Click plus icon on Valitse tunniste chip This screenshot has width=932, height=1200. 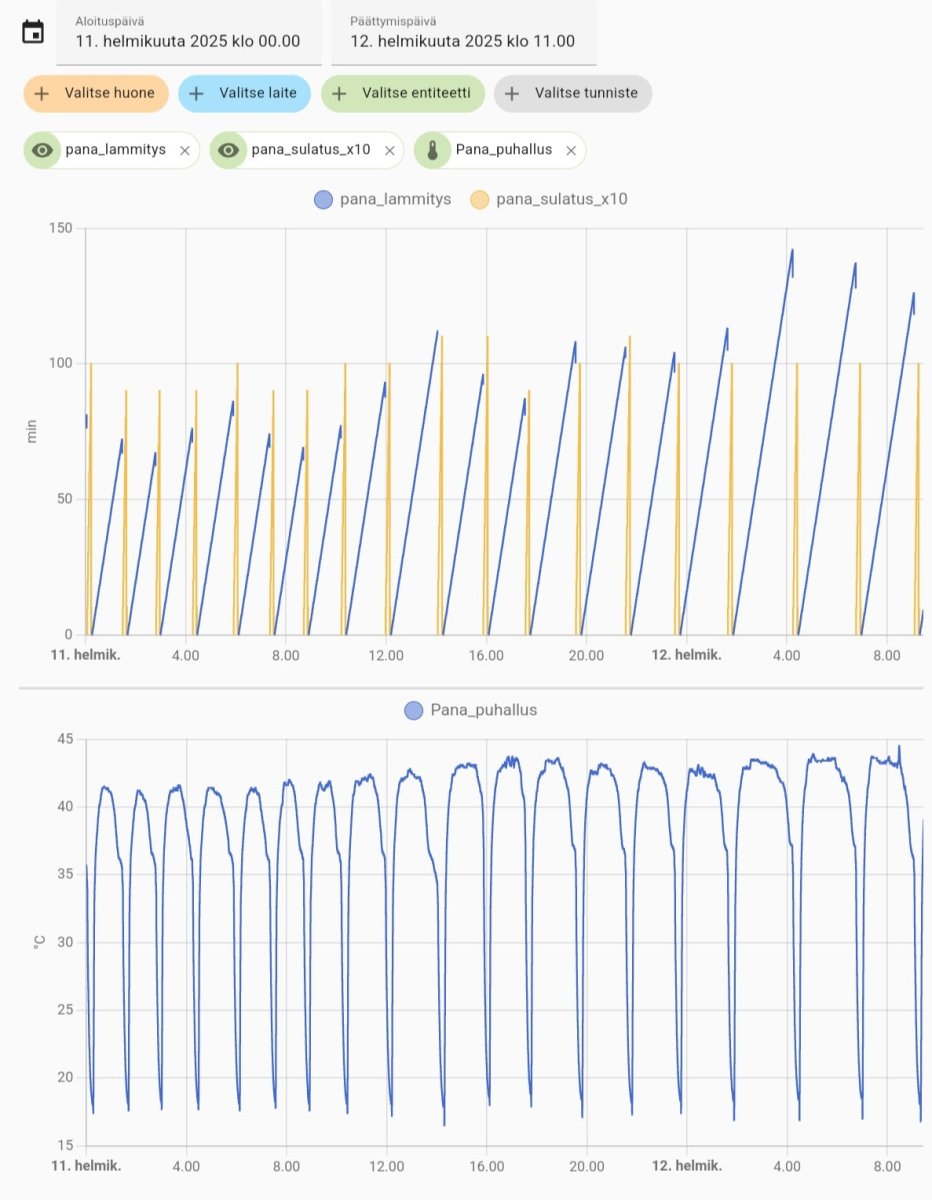click(x=512, y=93)
